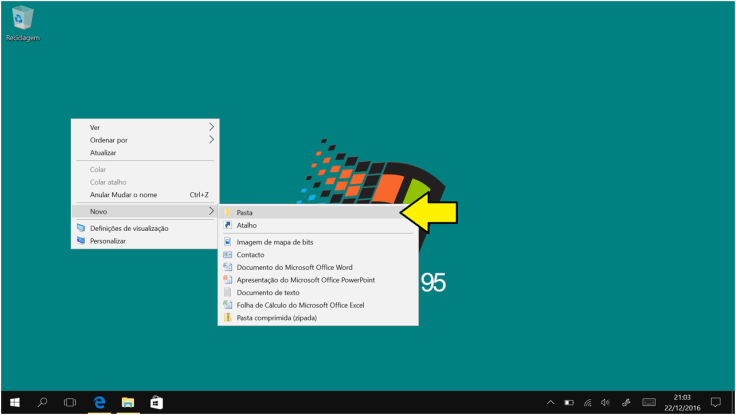This screenshot has height=415, width=736.
Task: Select Pasta to create new folder
Action: (245, 212)
